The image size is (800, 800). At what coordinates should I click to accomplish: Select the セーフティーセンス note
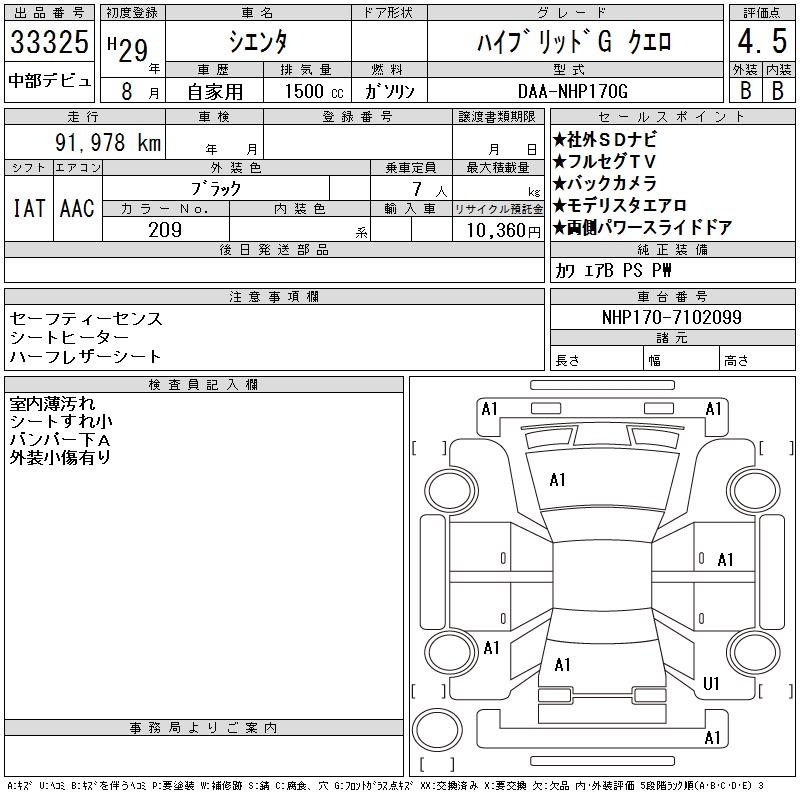pyautogui.click(x=86, y=319)
